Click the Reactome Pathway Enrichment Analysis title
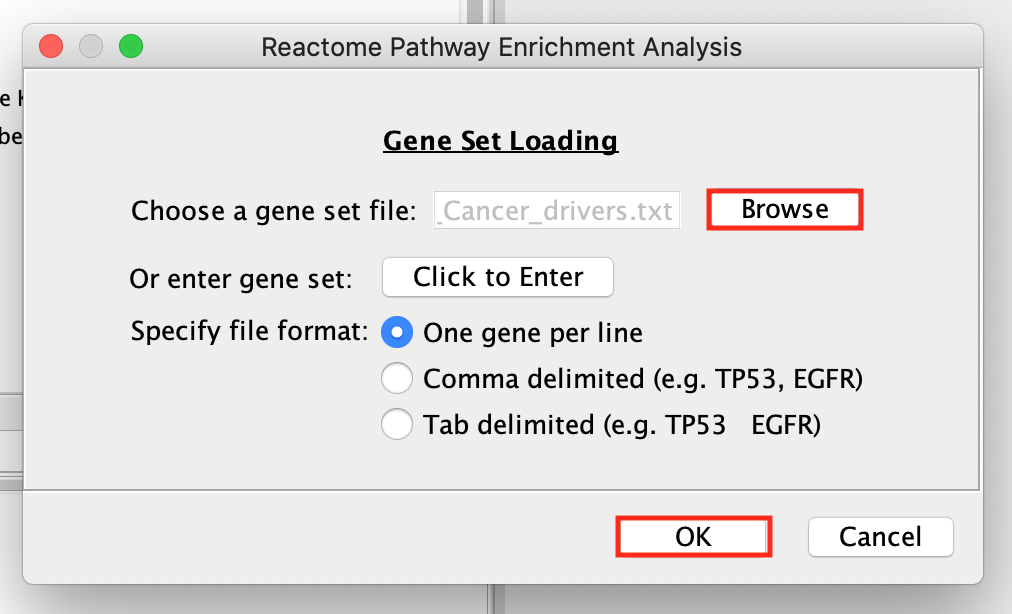 tap(501, 46)
